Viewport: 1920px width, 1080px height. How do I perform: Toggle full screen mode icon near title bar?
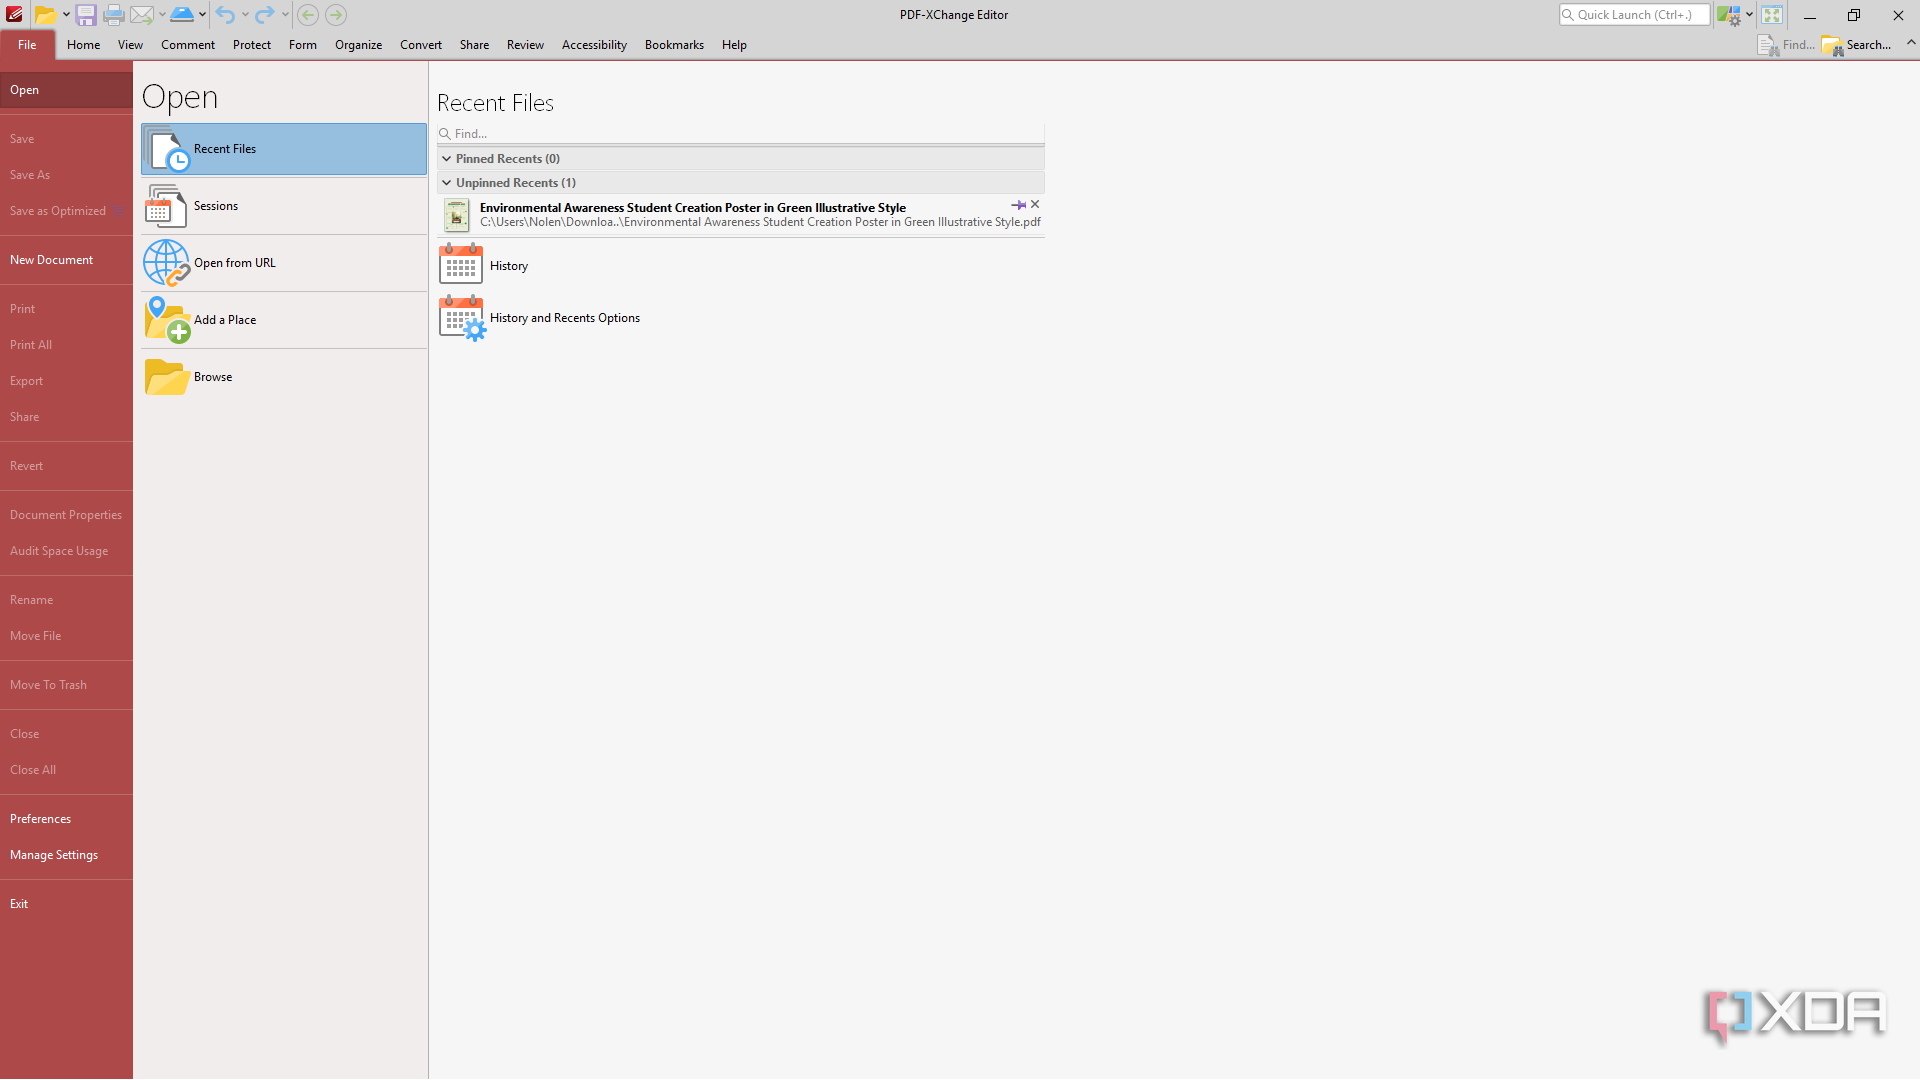1771,15
